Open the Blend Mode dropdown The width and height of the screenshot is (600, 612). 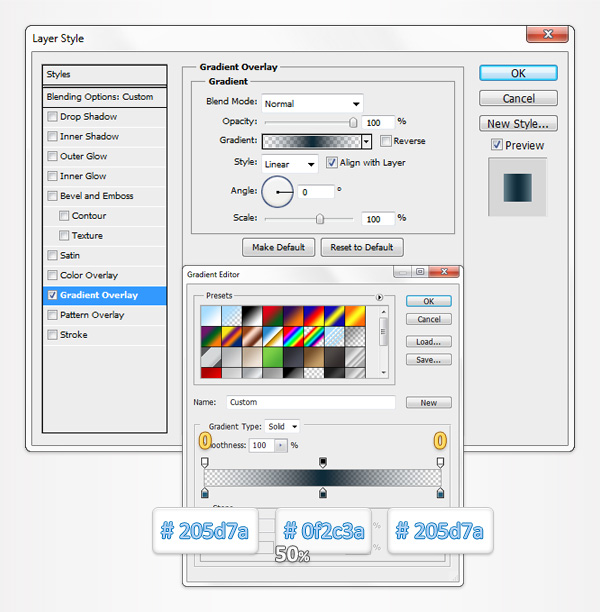click(312, 103)
